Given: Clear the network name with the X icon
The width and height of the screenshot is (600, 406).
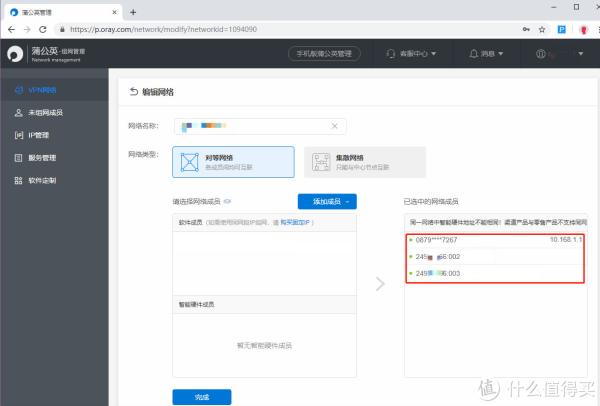Looking at the screenshot, I should (335, 127).
